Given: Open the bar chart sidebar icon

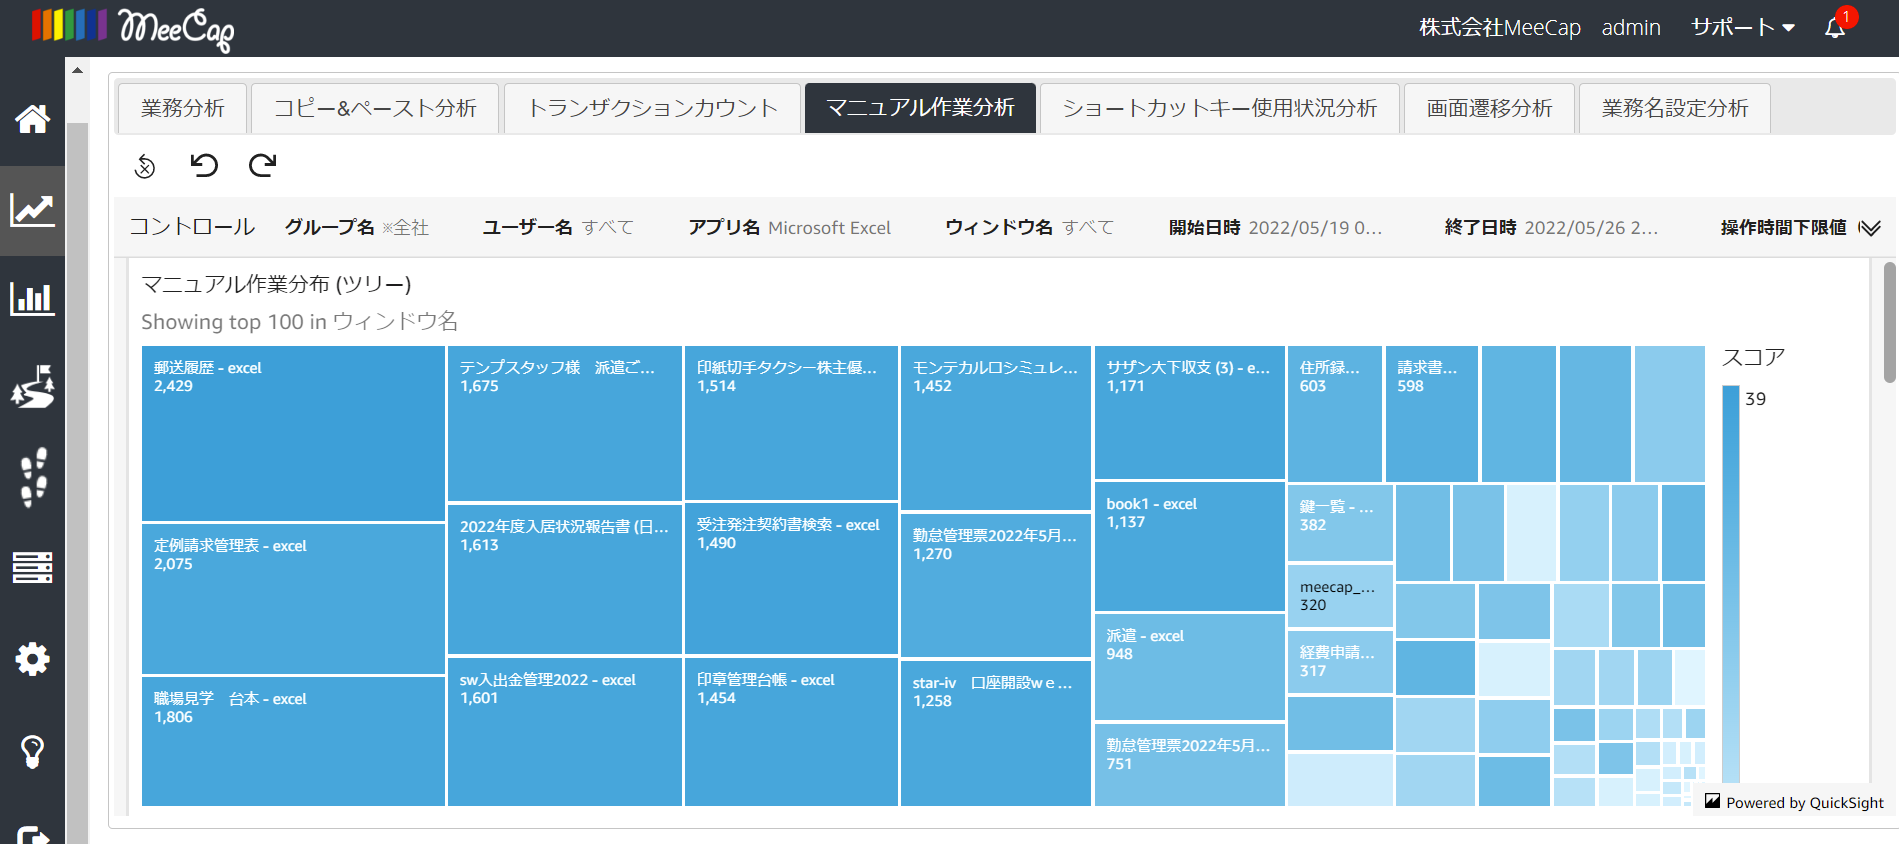Looking at the screenshot, I should tap(32, 298).
